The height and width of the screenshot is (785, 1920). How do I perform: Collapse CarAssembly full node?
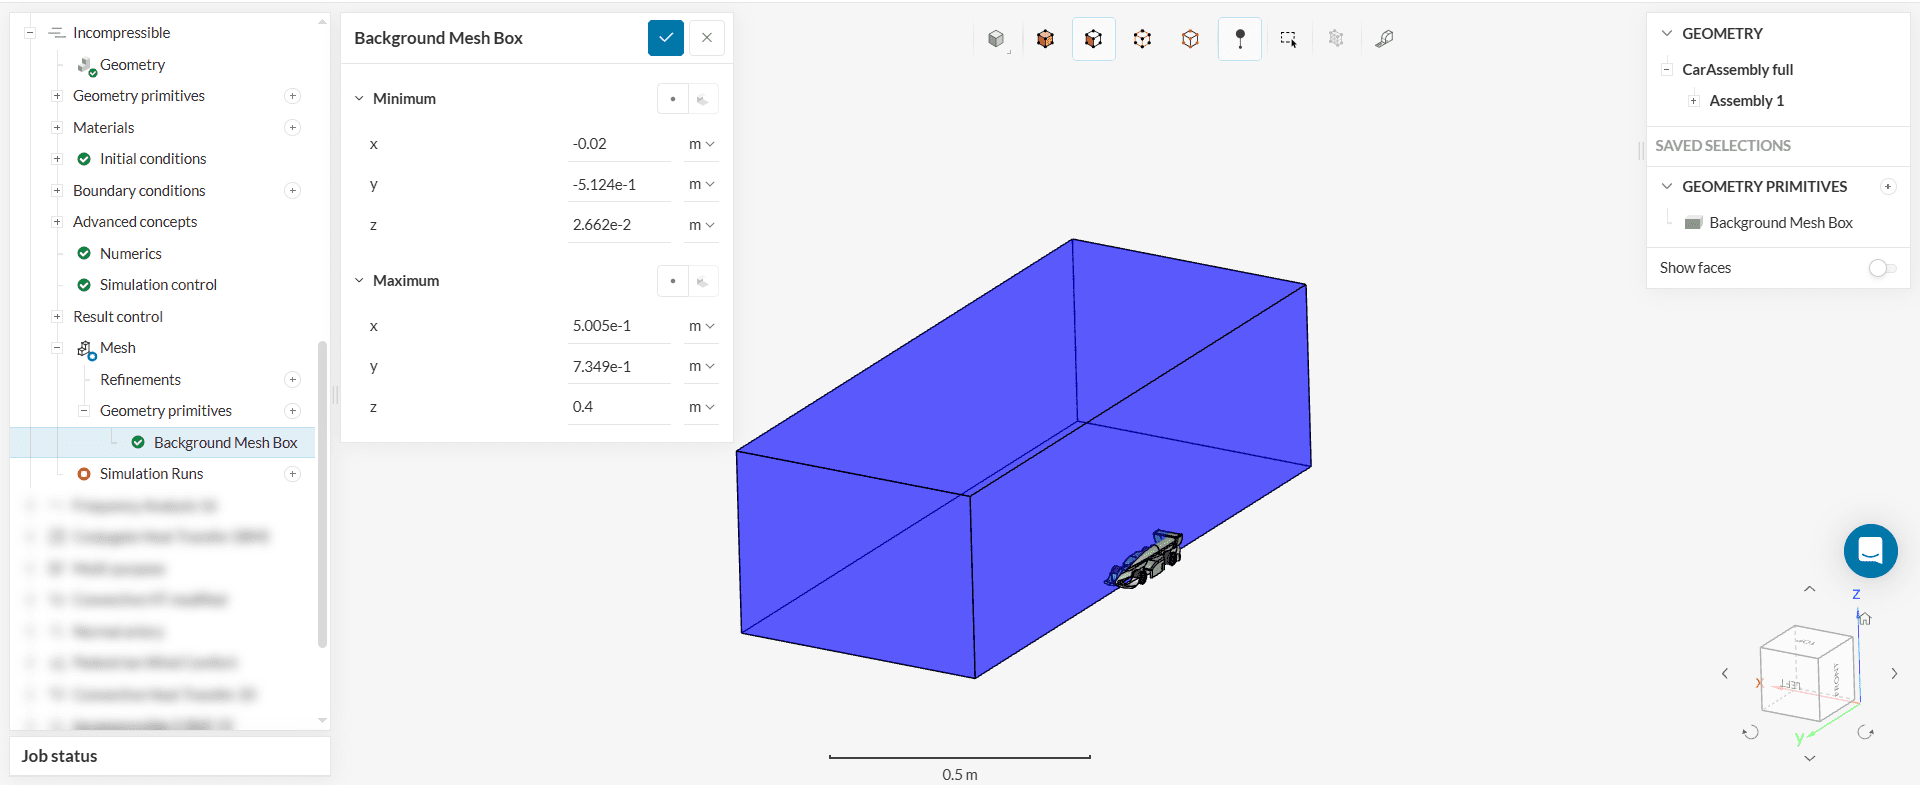click(1667, 70)
